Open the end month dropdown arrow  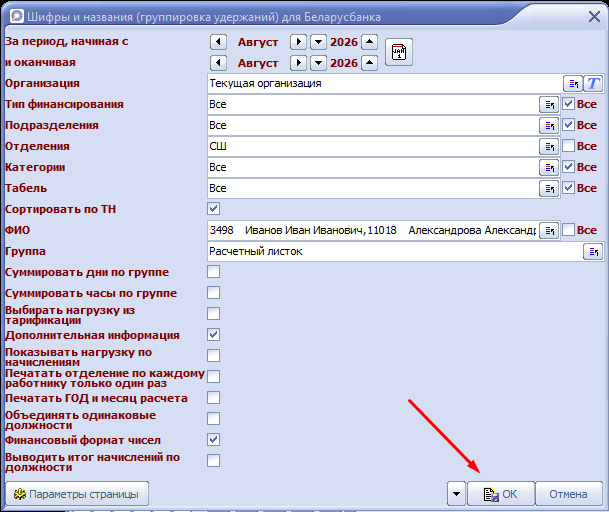(x=318, y=63)
